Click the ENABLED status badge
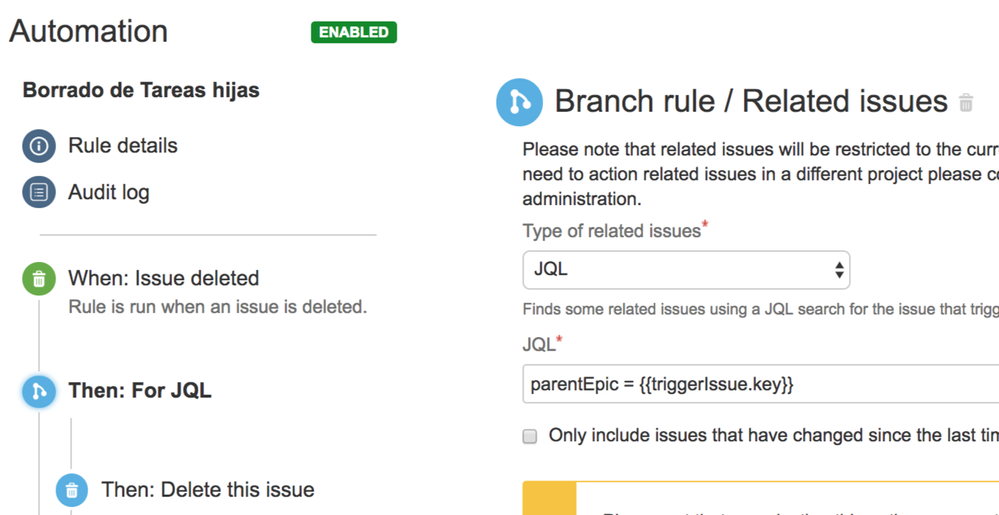999x515 pixels. pos(354,33)
